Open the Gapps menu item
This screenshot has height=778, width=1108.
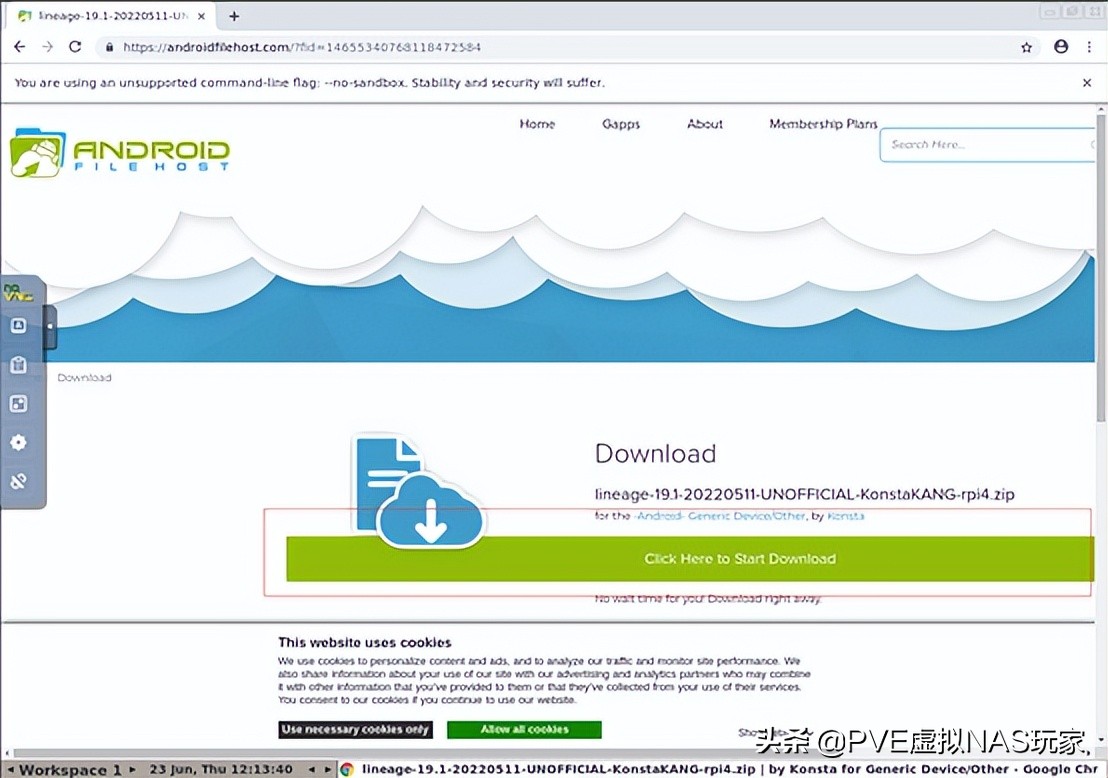click(x=620, y=124)
